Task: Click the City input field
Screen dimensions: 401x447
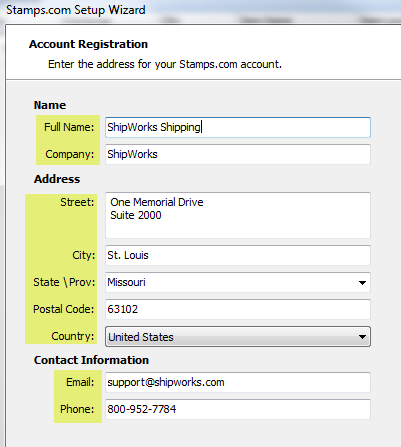Action: coord(238,255)
